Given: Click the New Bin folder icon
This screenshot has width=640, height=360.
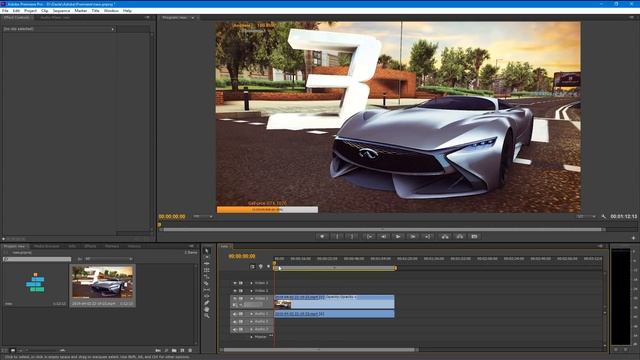Looking at the screenshot, I should (174, 350).
